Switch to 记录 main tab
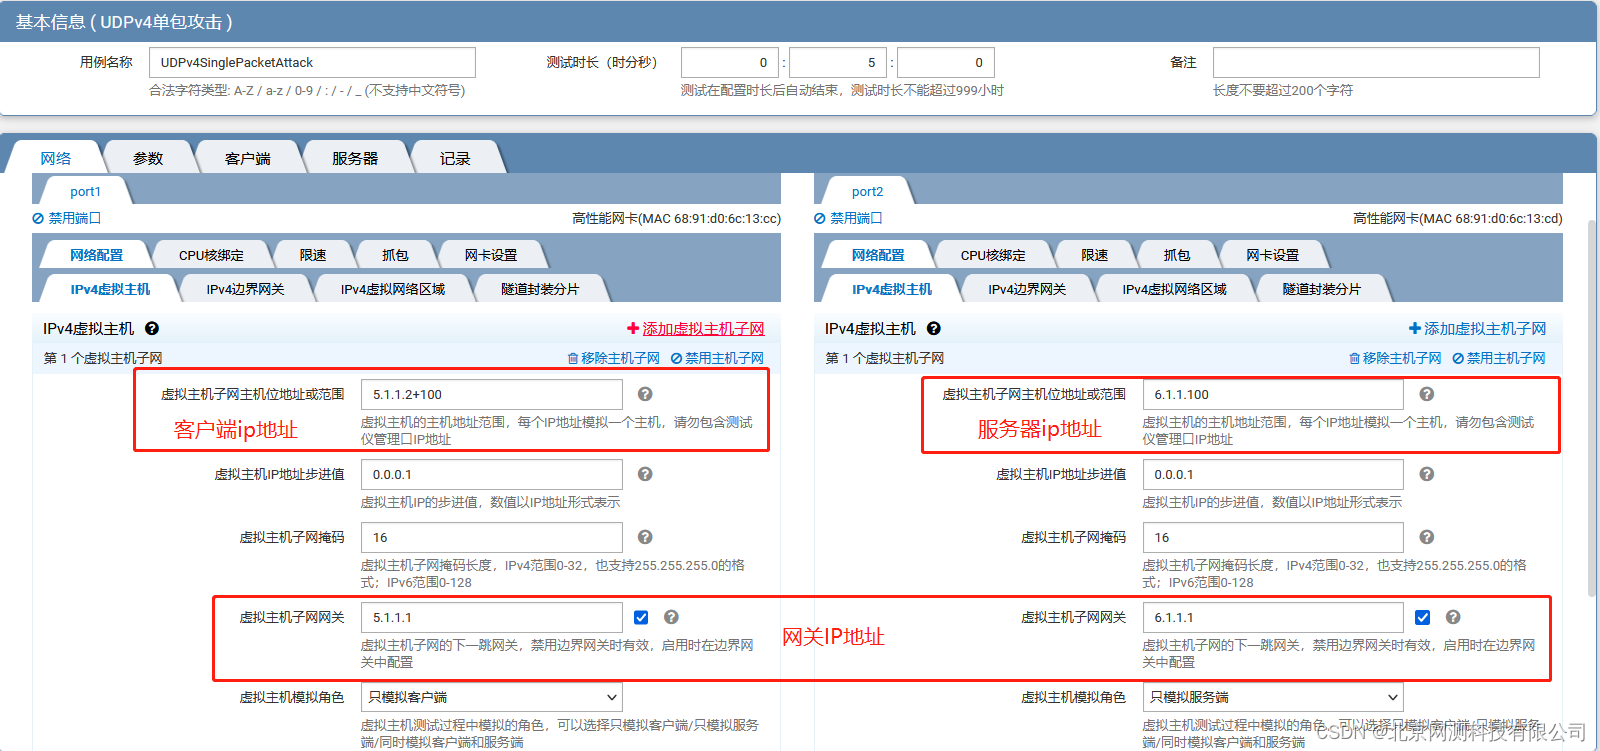The height and width of the screenshot is (751, 1600). coord(455,158)
